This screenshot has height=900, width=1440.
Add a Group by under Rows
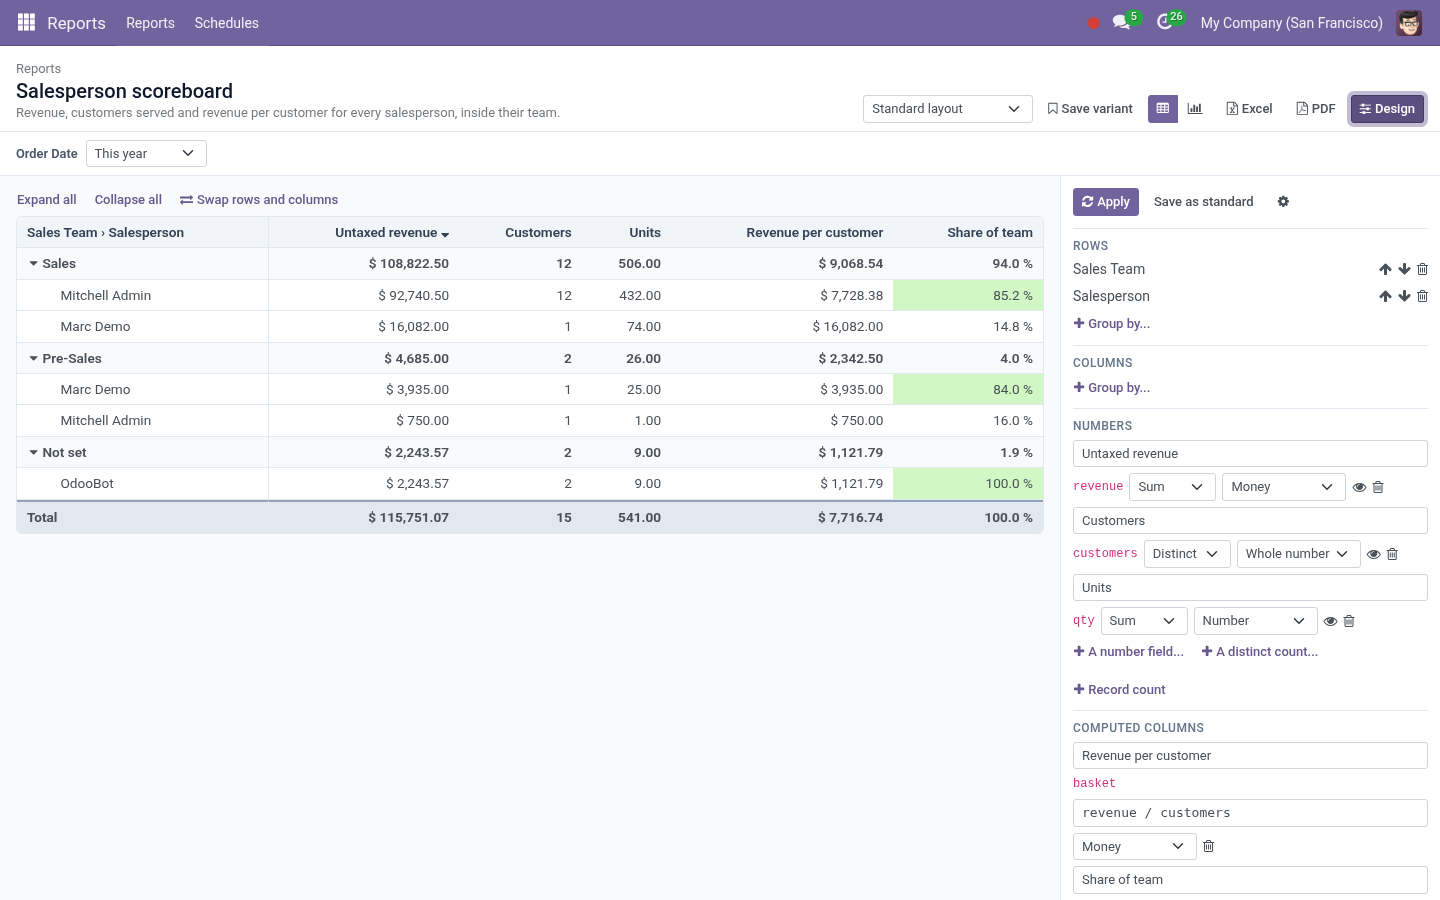click(1111, 324)
